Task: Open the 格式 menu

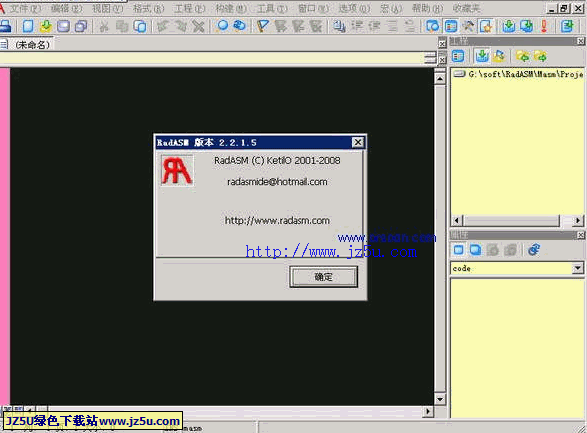Action: tap(148, 8)
